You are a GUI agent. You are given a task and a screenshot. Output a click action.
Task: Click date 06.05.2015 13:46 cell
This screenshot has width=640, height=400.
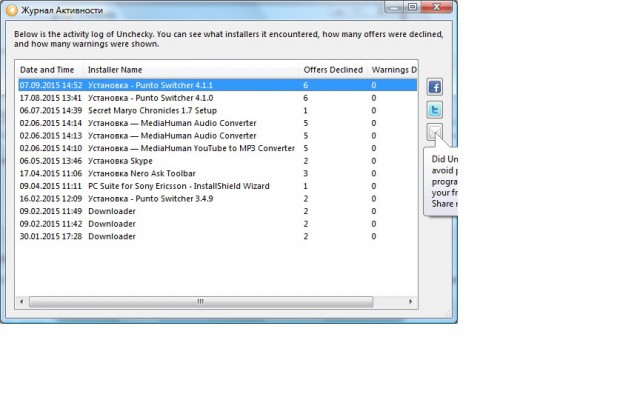51,161
